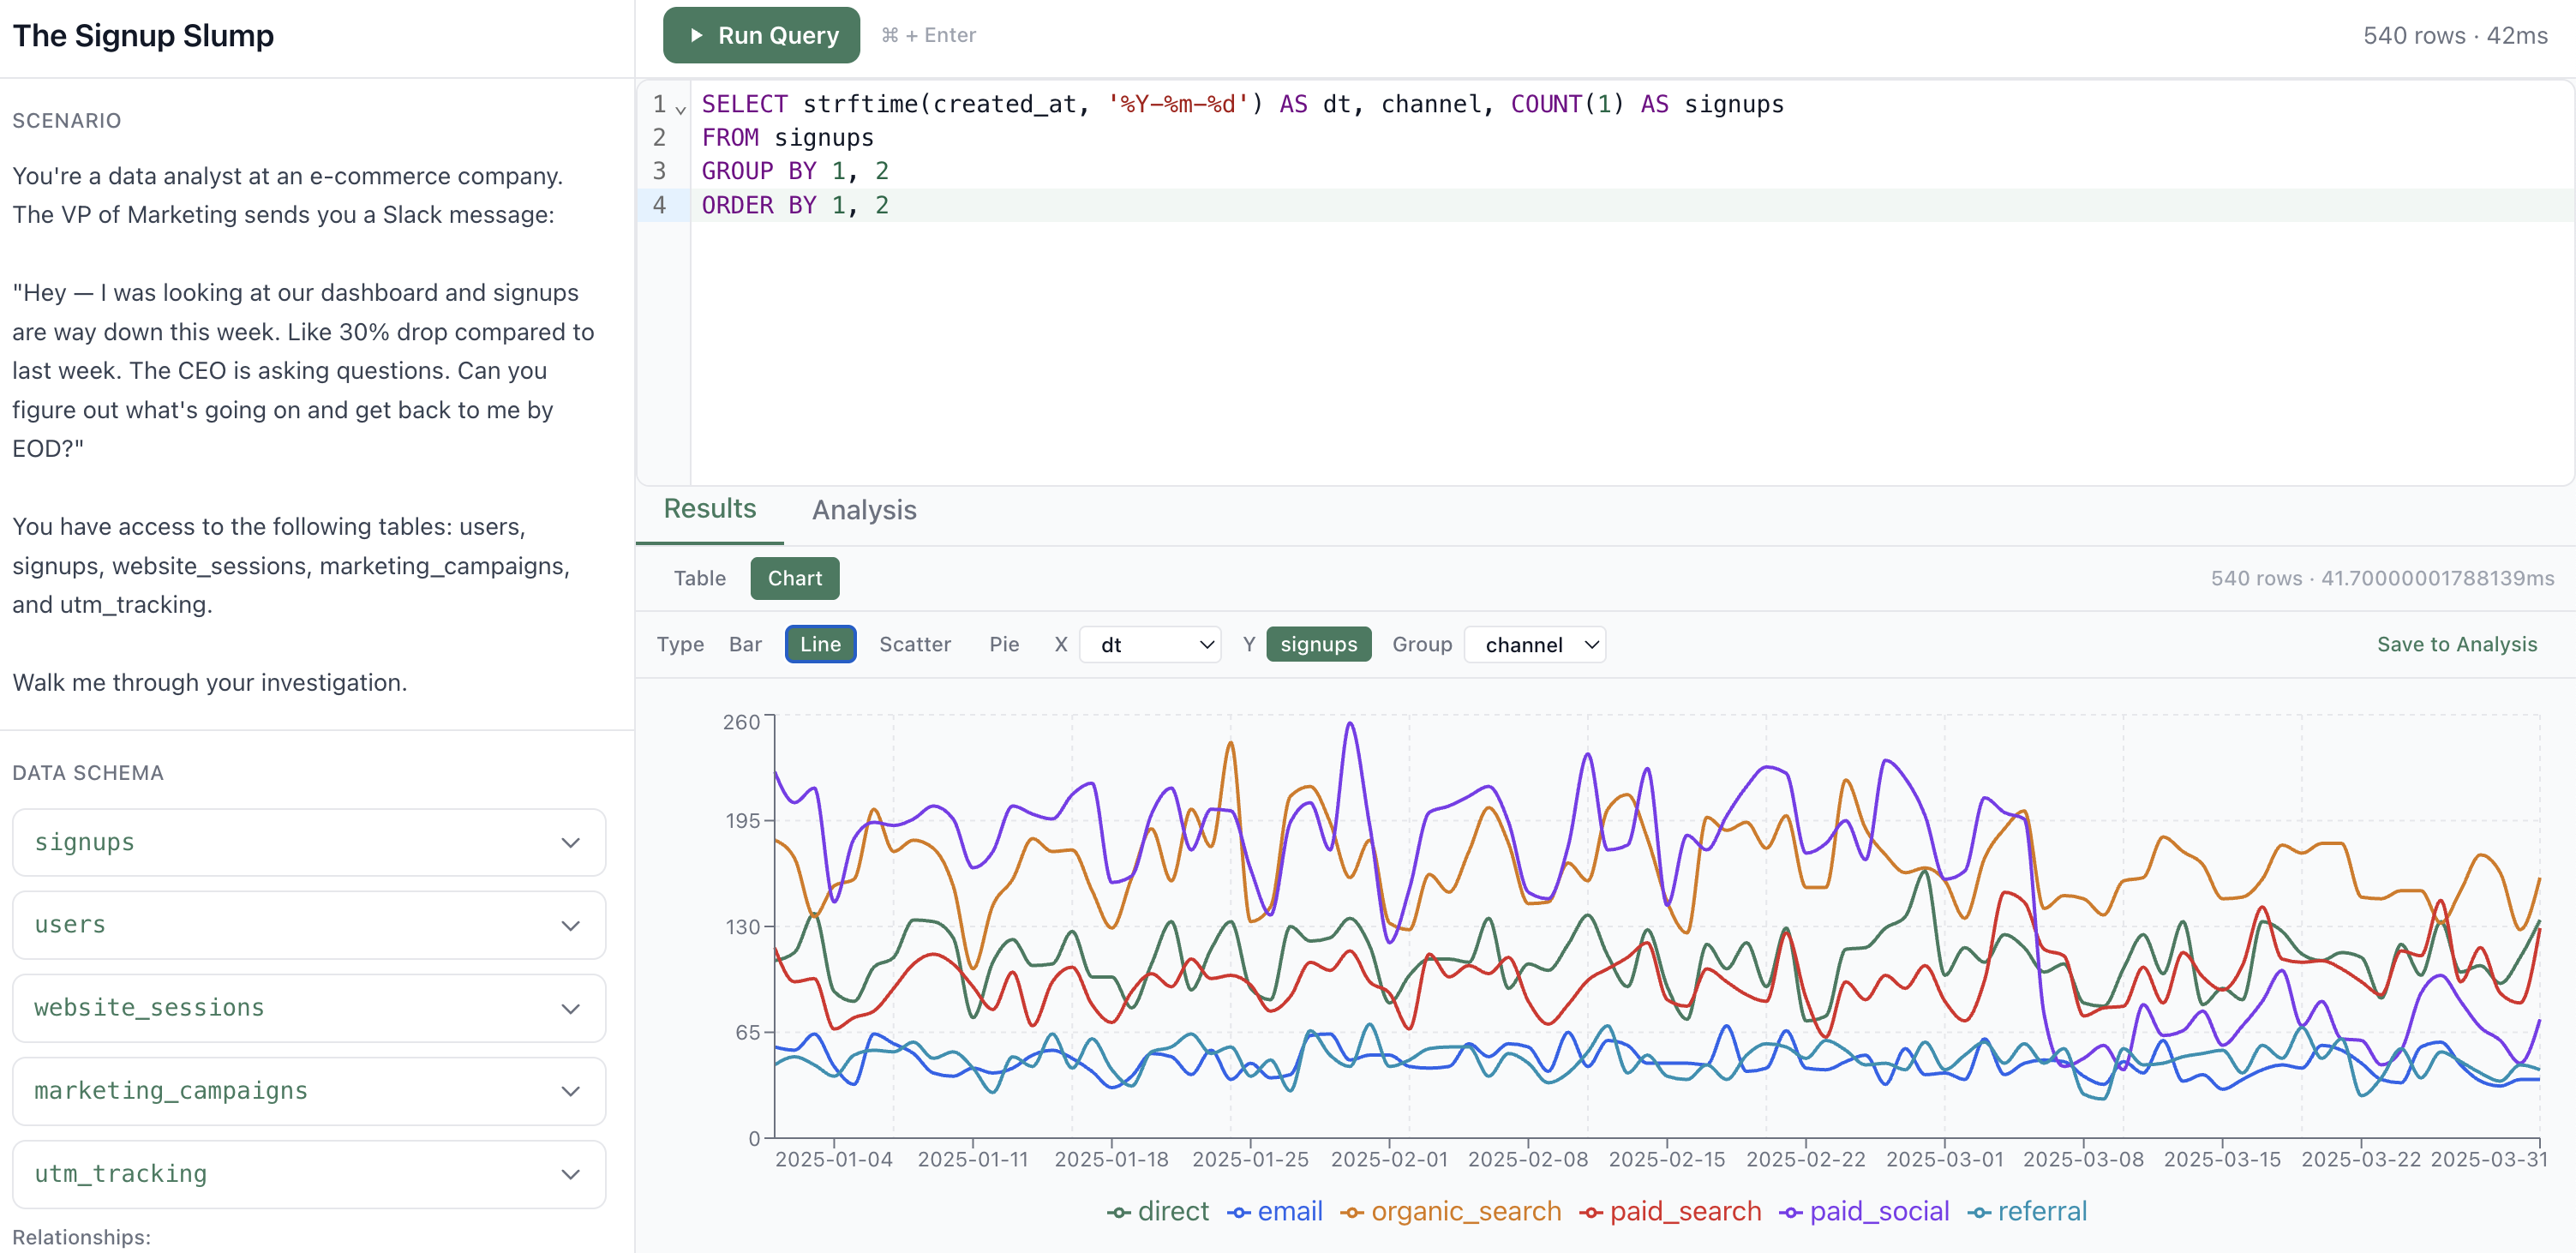The image size is (2576, 1253).
Task: Click the play icon on Run Query
Action: [x=697, y=35]
